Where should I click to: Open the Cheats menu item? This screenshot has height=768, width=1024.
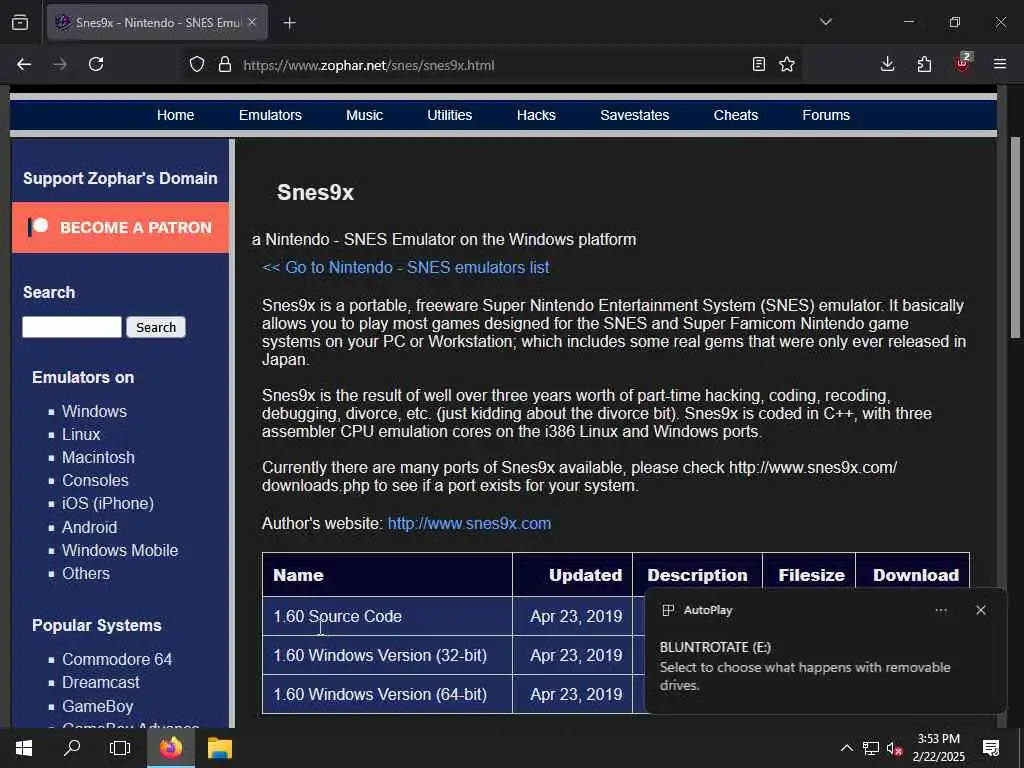coord(735,115)
